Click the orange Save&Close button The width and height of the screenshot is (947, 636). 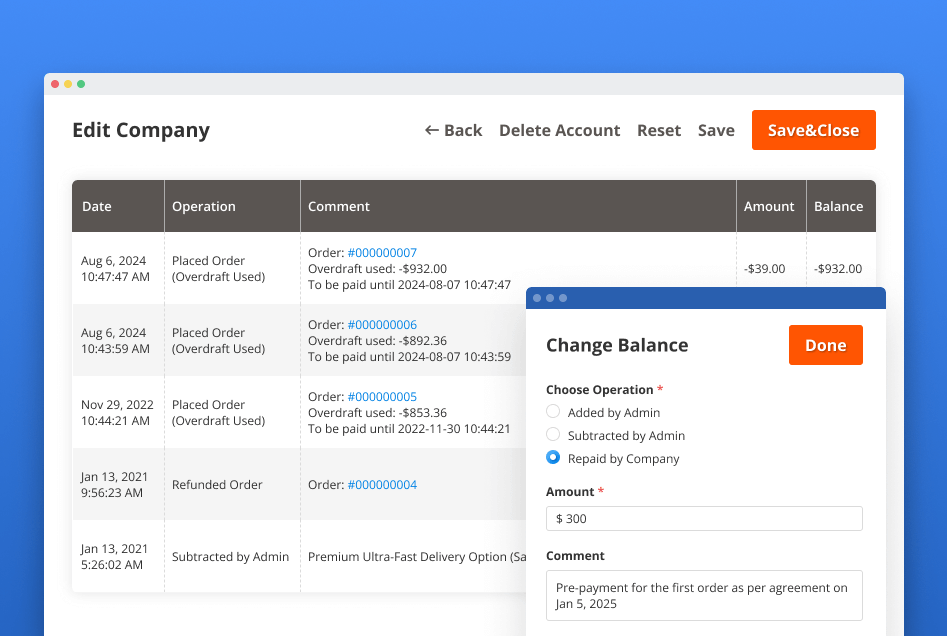pyautogui.click(x=813, y=130)
